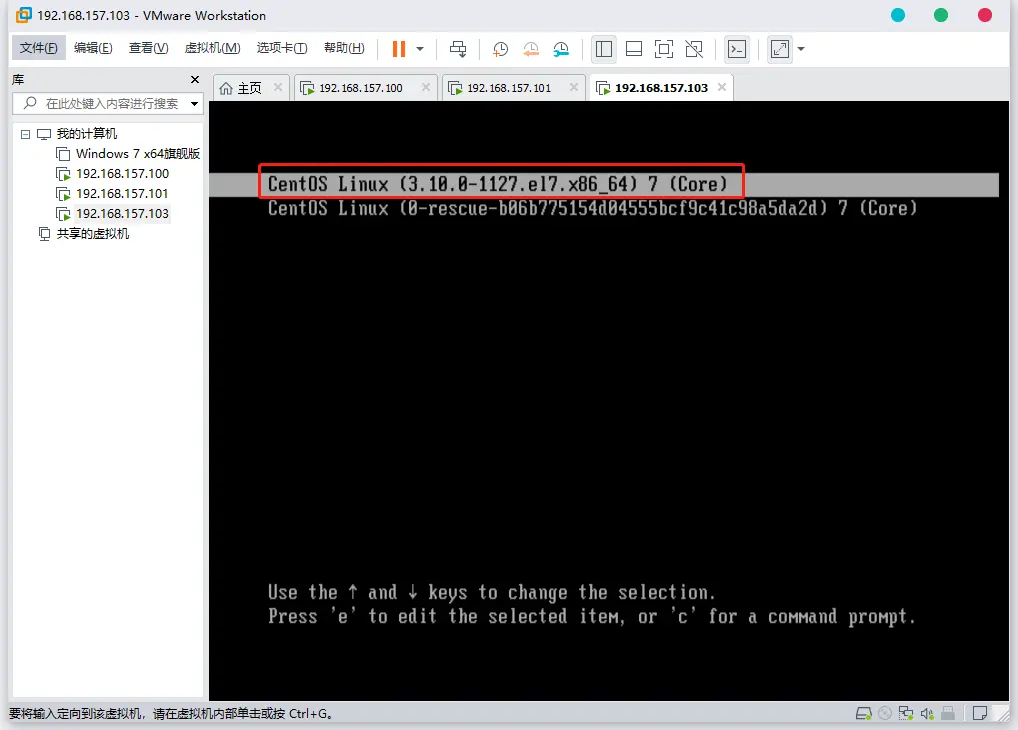Click the VMware Workstation title bar logo
The width and height of the screenshot is (1018, 730).
23,15
